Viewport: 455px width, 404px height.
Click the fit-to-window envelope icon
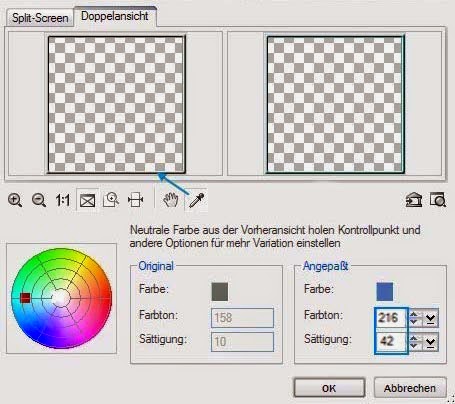[x=87, y=201]
